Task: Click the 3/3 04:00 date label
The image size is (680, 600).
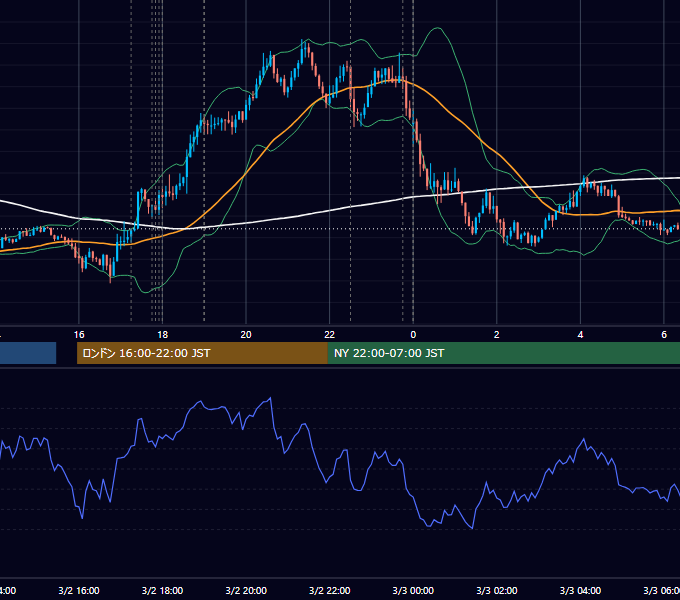Action: click(580, 590)
